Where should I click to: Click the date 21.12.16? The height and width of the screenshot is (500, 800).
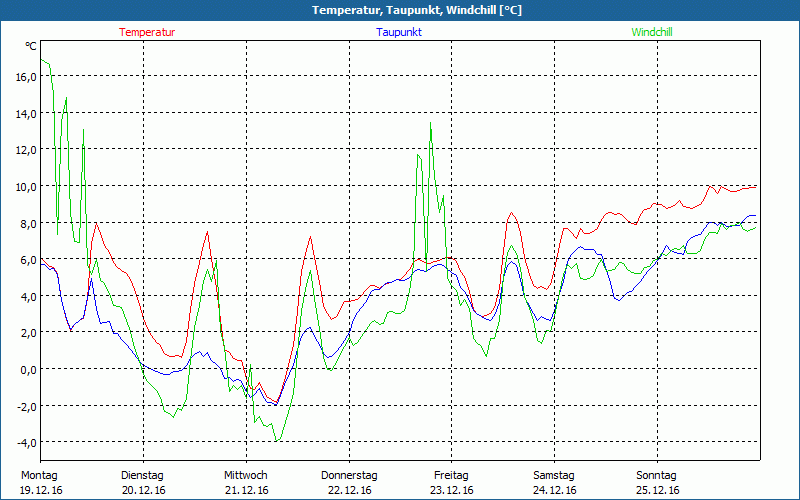[x=247, y=490]
